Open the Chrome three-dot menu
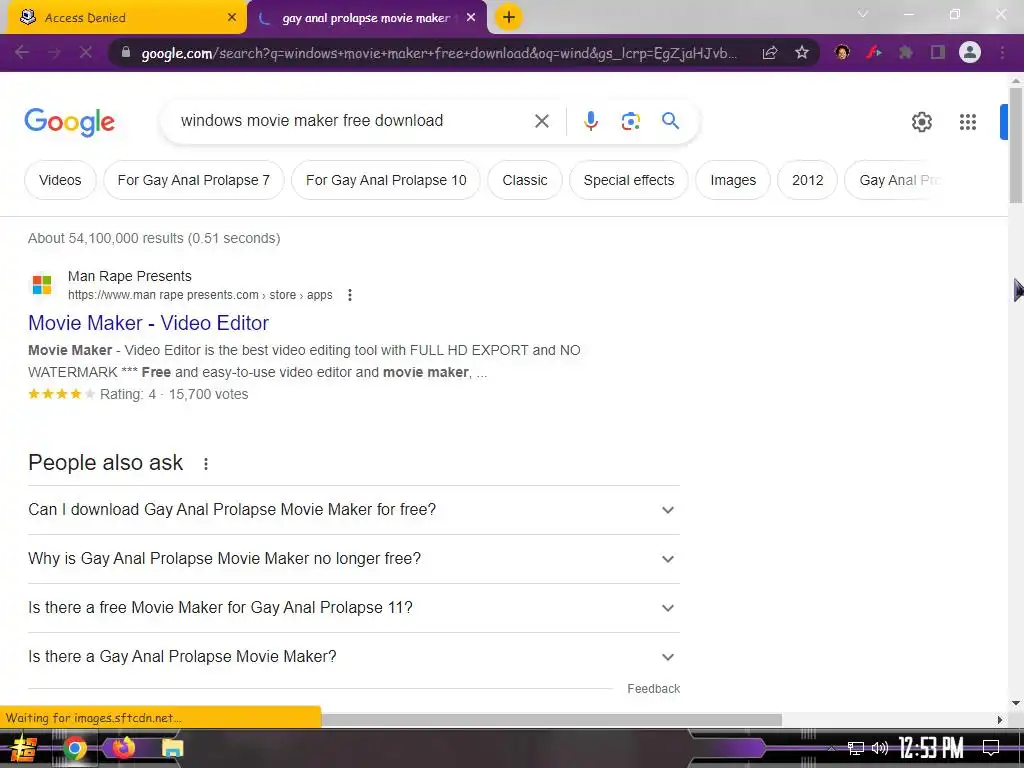1024x768 pixels. tap(1002, 52)
